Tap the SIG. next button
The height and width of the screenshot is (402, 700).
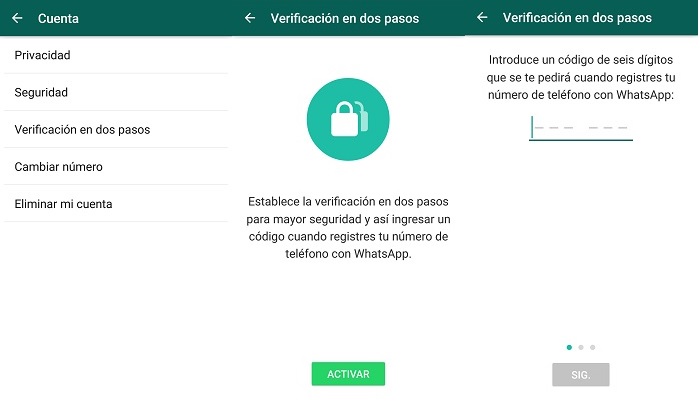pyautogui.click(x=581, y=374)
